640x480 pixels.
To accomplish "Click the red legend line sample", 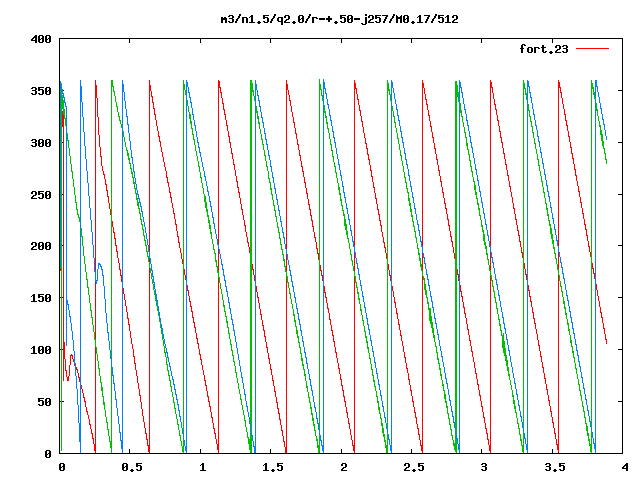I will pos(592,49).
